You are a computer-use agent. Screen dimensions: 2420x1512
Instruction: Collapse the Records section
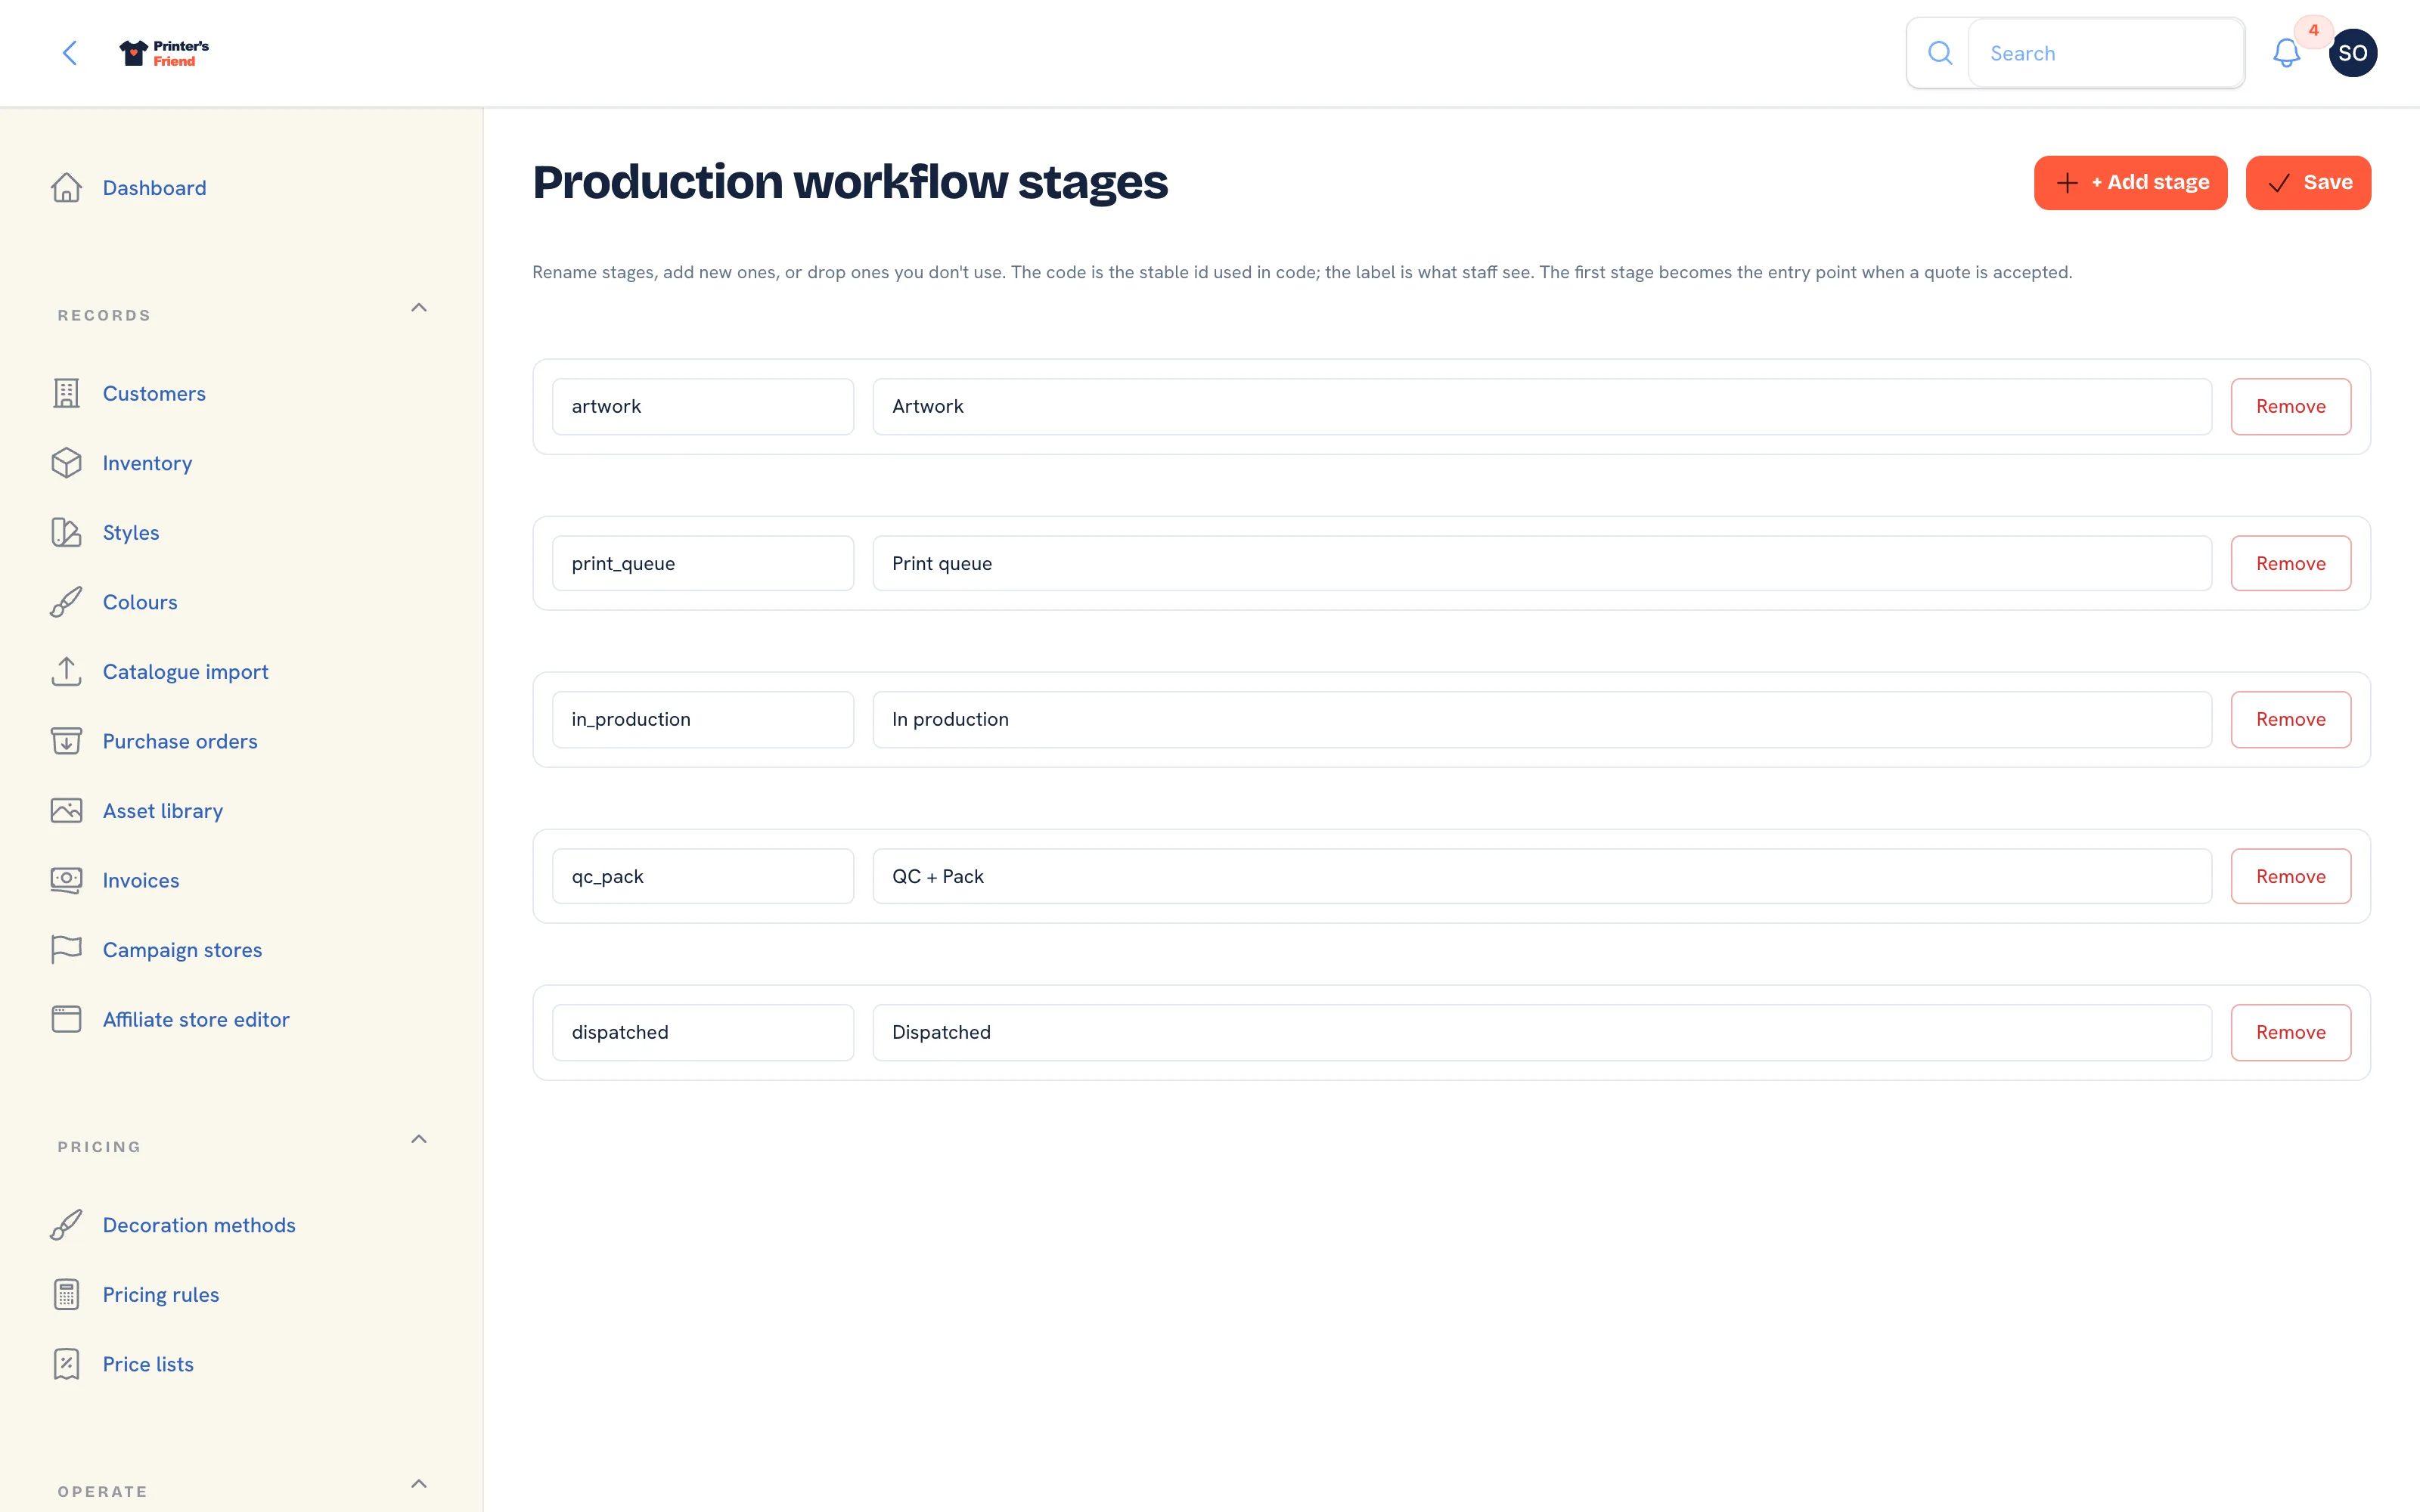pos(419,308)
